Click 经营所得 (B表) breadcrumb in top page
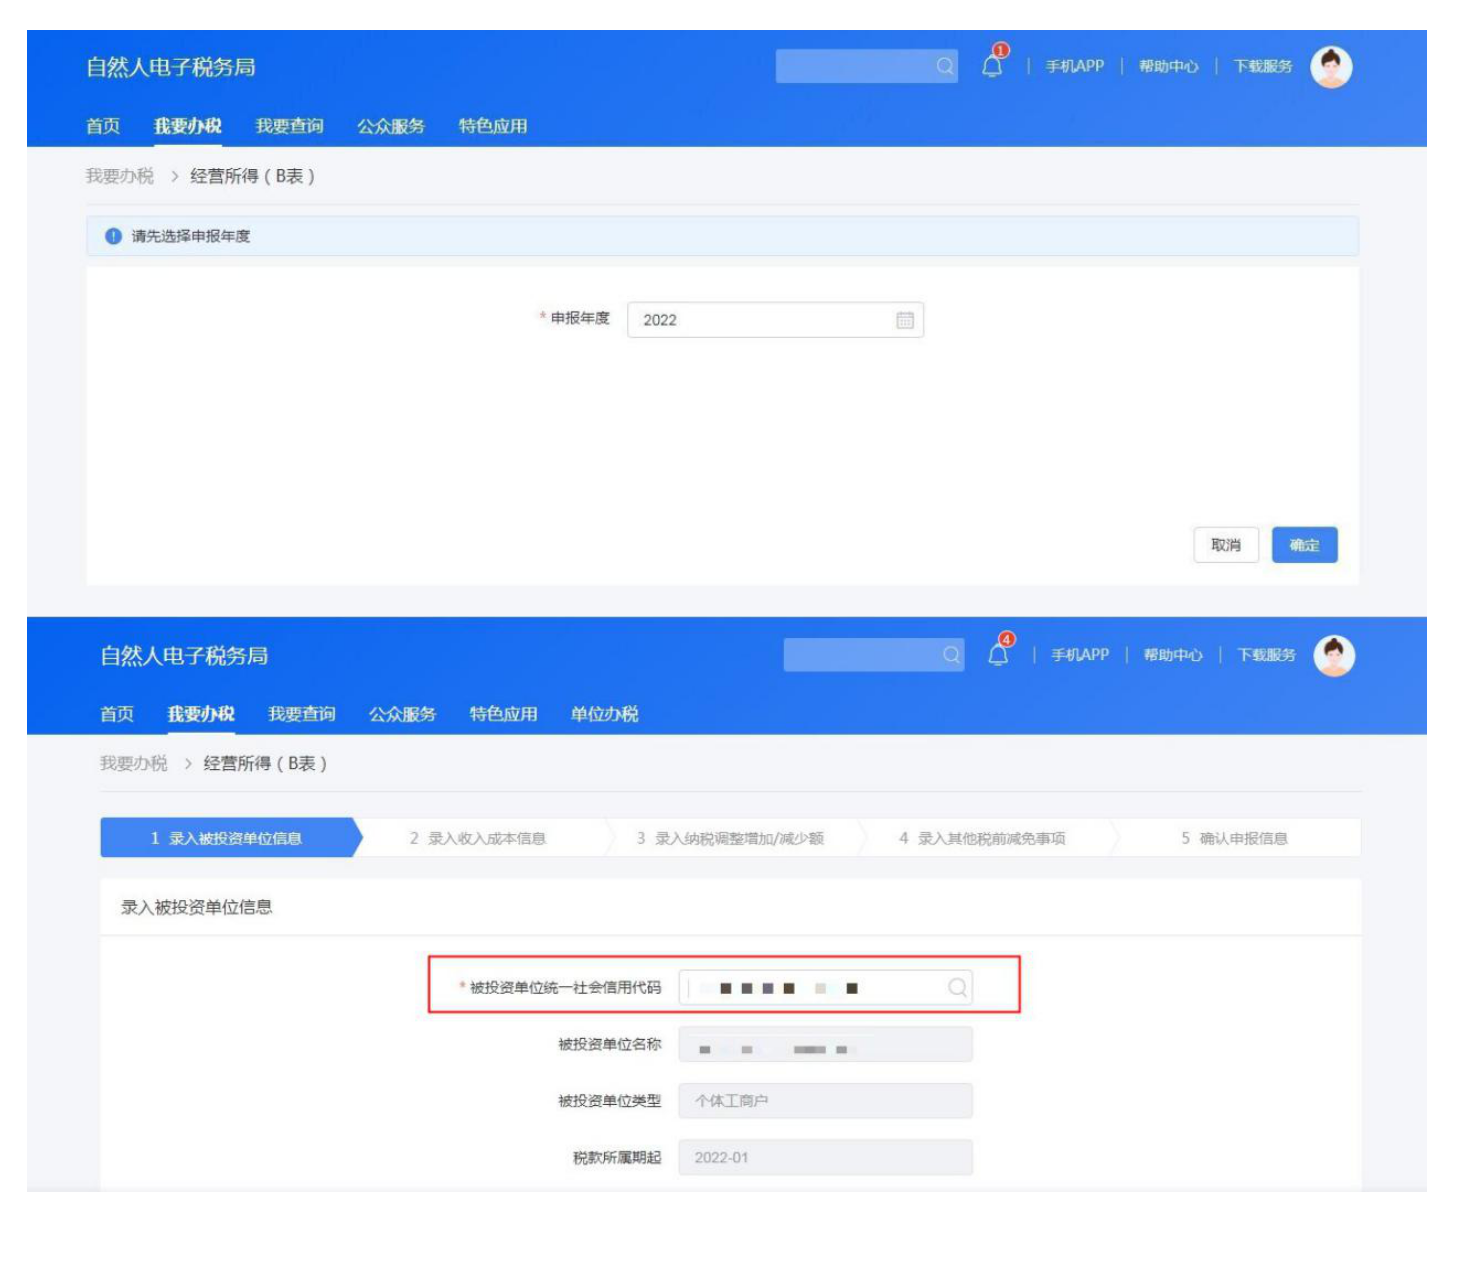Viewport: 1473px width, 1276px height. point(252,176)
